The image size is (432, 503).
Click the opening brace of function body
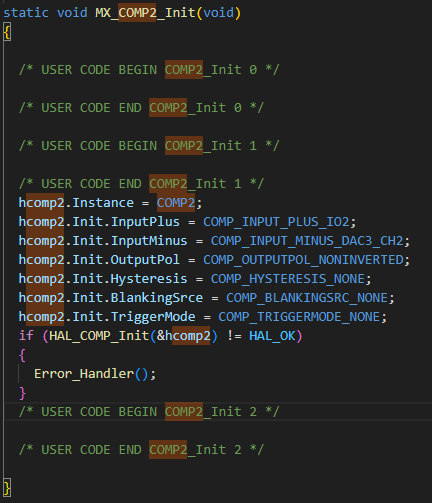[7, 32]
